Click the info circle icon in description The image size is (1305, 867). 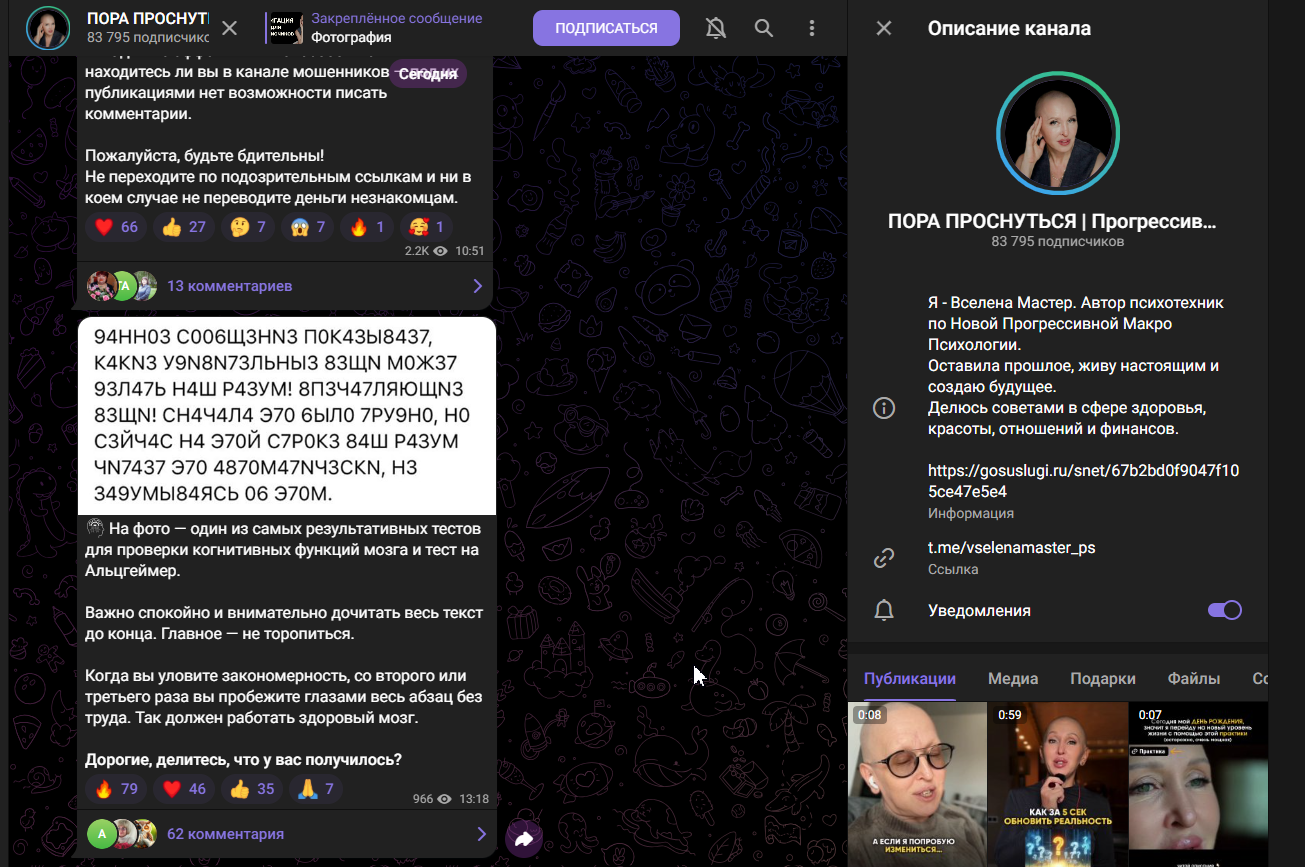884,408
